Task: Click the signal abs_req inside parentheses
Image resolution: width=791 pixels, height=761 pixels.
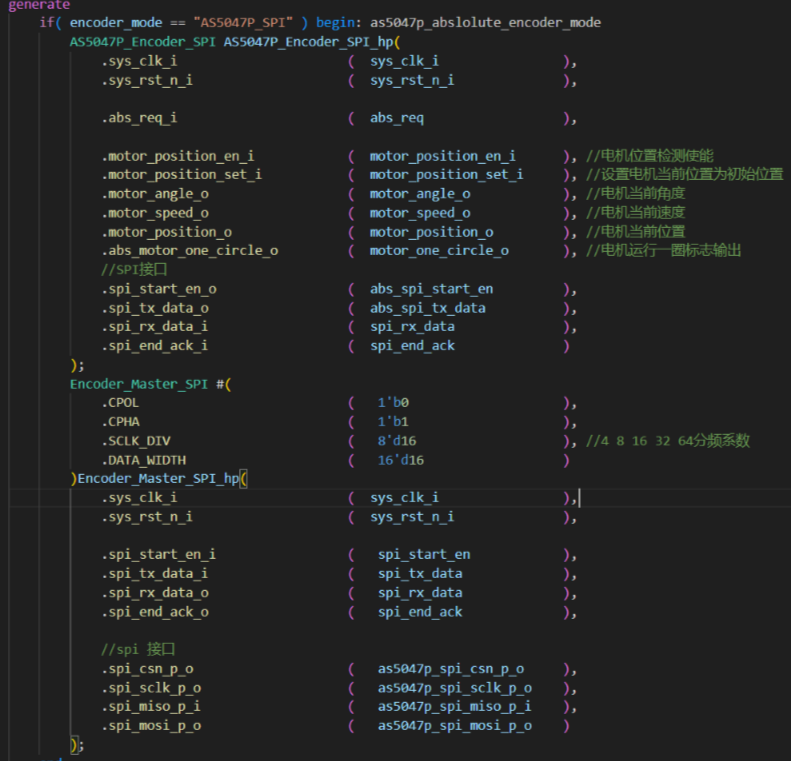Action: (x=397, y=118)
